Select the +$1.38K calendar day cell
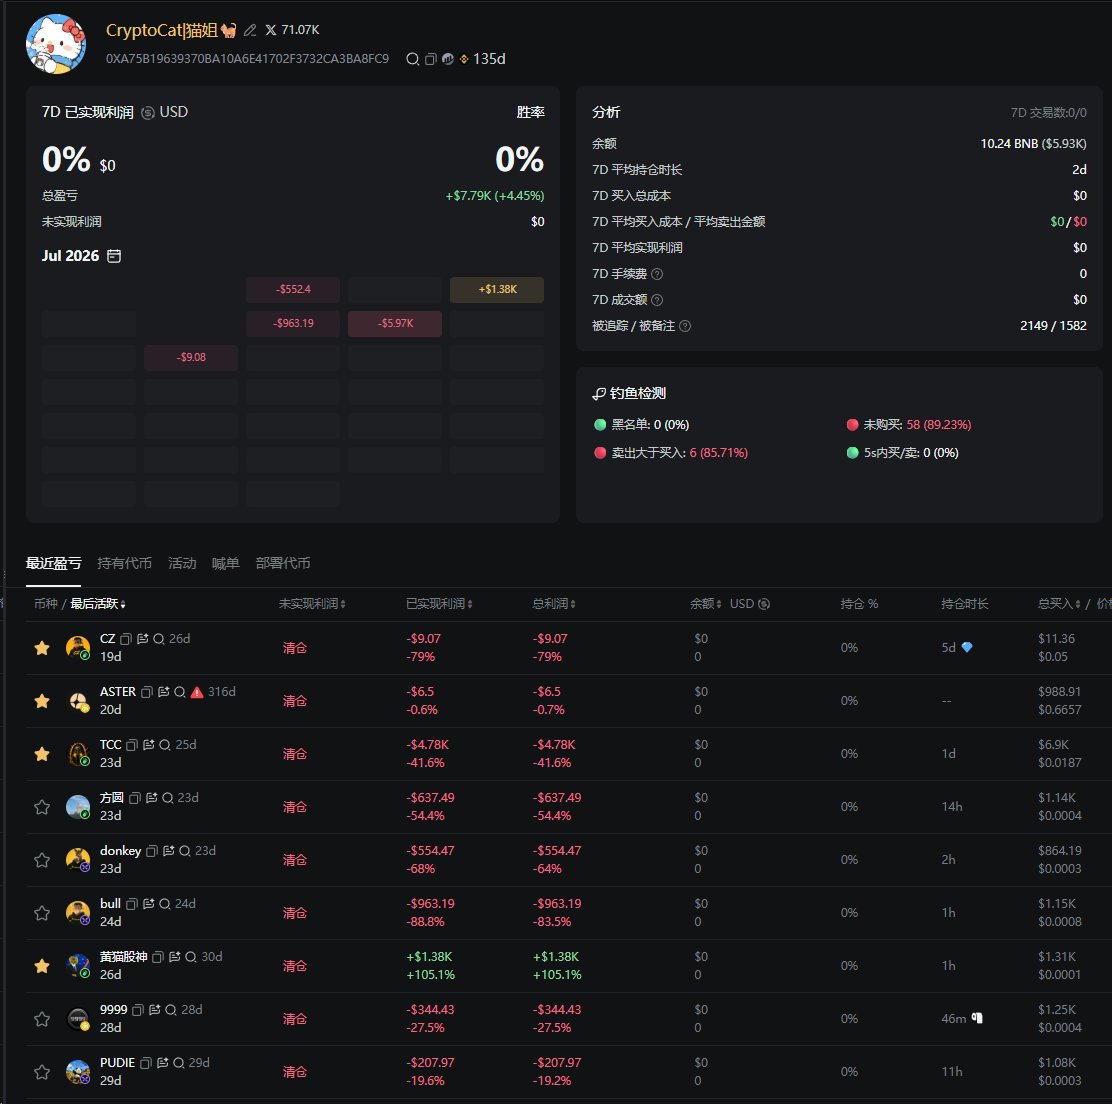Image resolution: width=1112 pixels, height=1104 pixels. point(496,289)
